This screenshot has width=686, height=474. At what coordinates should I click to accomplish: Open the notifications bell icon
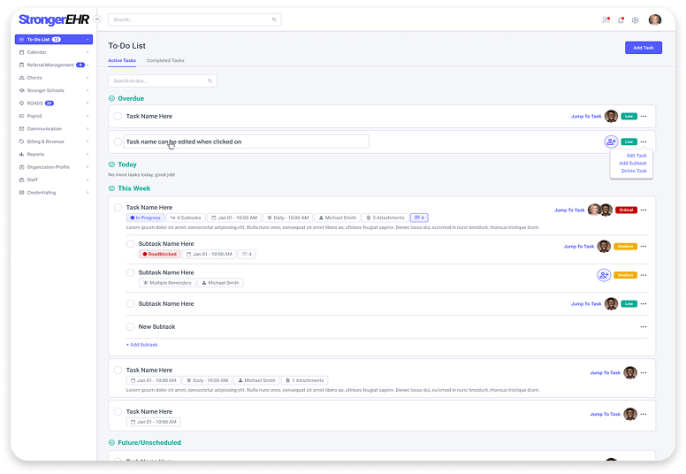tap(620, 20)
